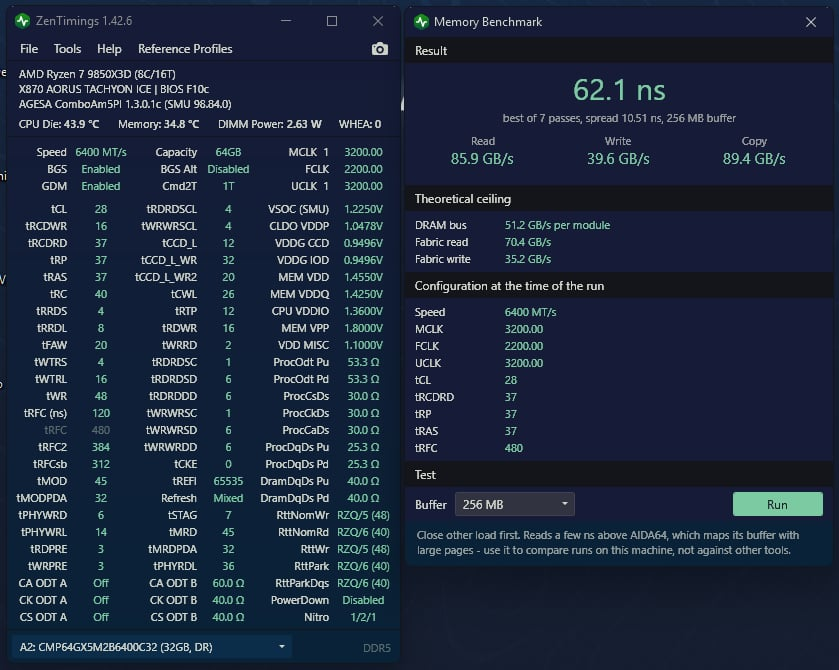
Task: Click the CPU Die 43.9 °C reading
Action: [x=59, y=124]
